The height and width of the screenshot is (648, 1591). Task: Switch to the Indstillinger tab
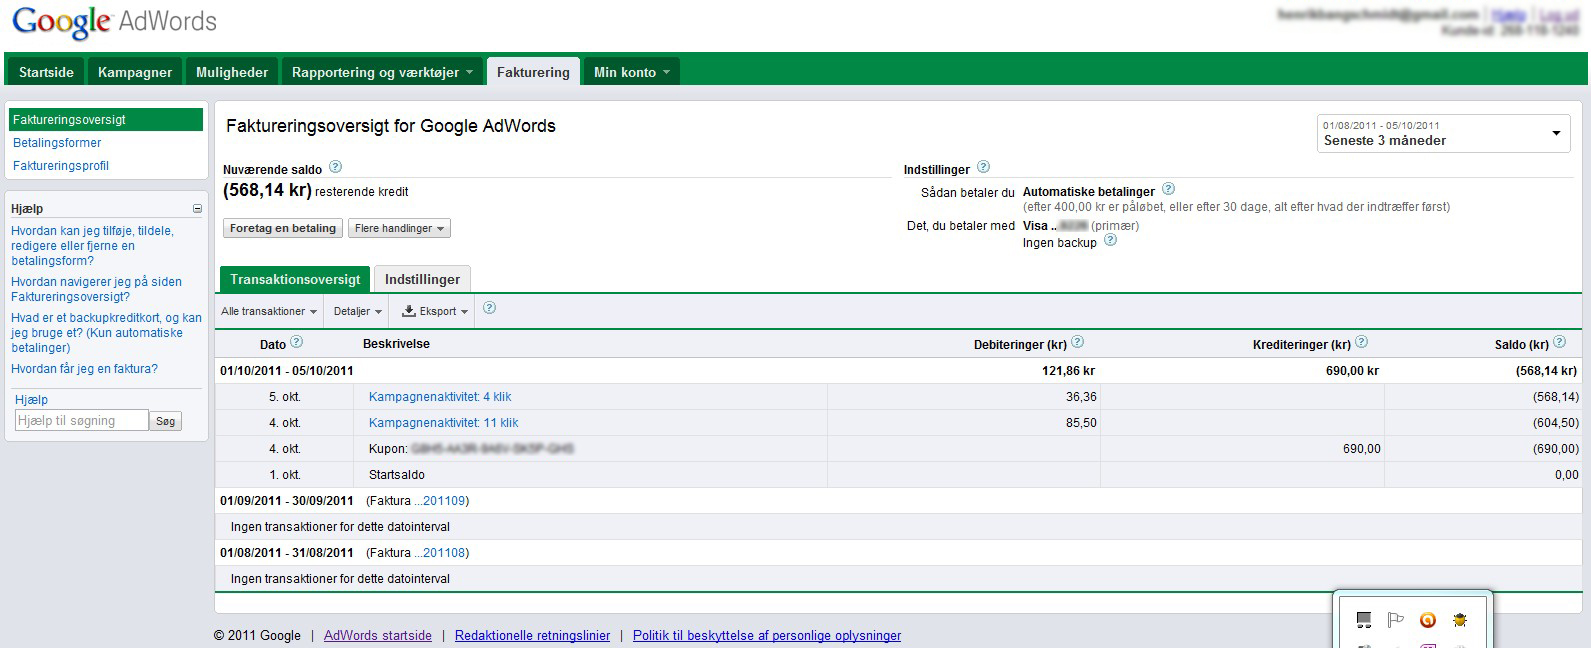(422, 280)
